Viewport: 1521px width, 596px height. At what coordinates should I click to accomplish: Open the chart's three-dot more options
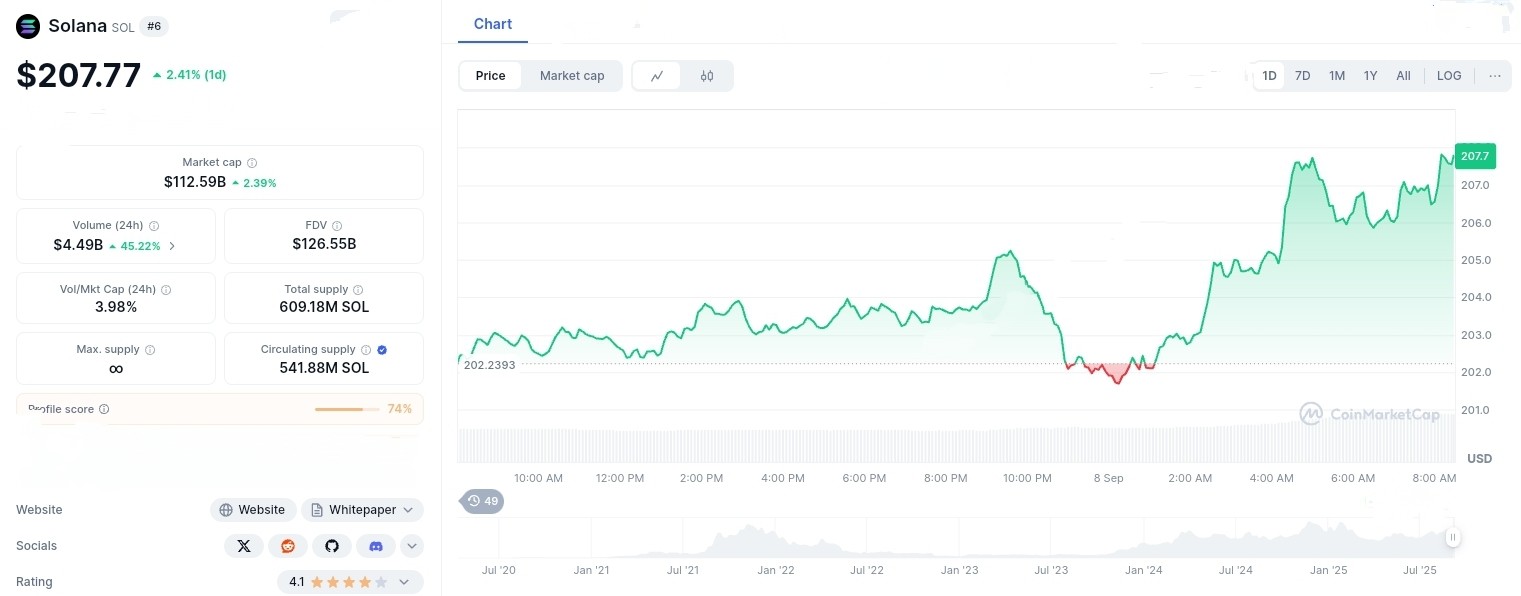click(x=1495, y=76)
